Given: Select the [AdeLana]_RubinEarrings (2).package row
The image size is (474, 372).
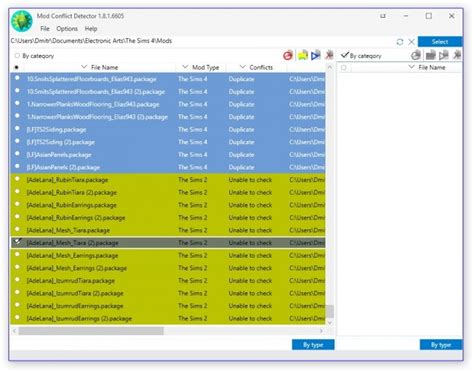Looking at the screenshot, I should pos(168,218).
